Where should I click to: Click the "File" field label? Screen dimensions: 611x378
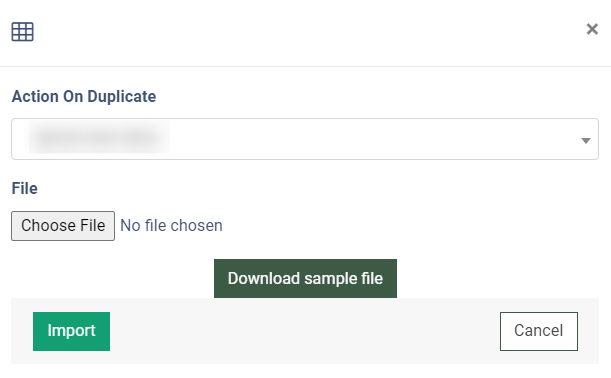25,188
